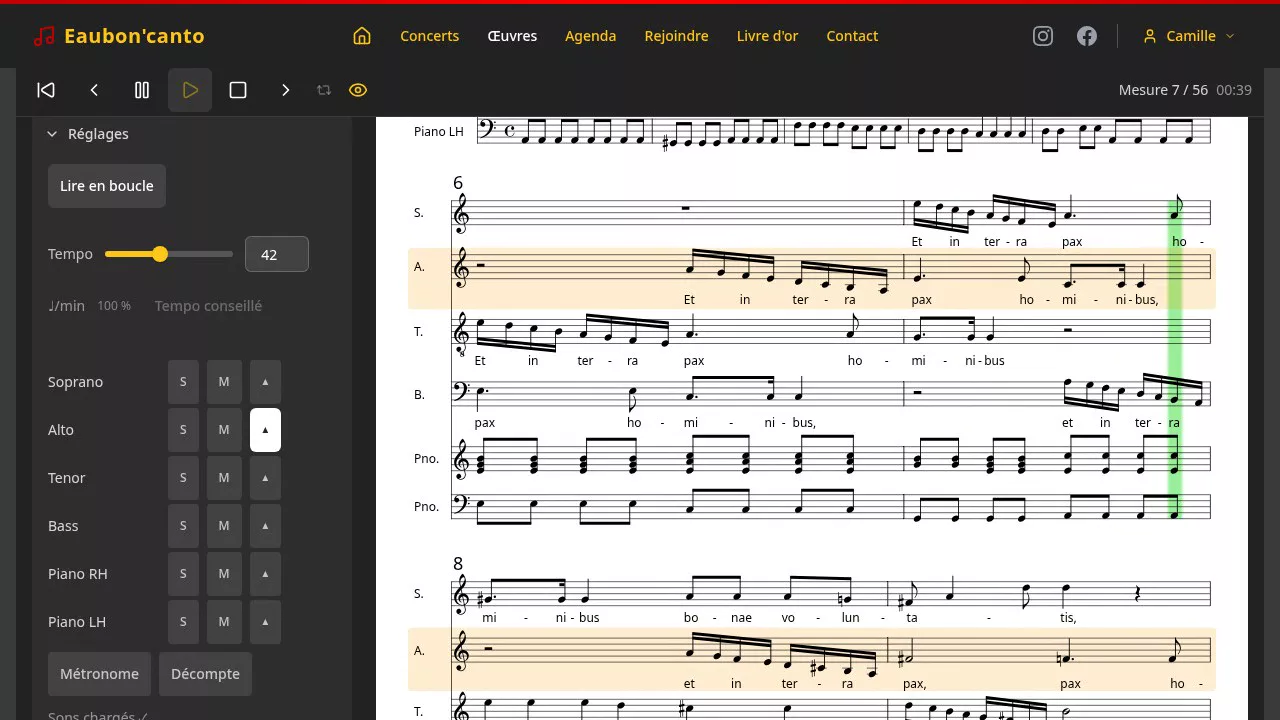Mute the Tenor voice

click(x=224, y=478)
